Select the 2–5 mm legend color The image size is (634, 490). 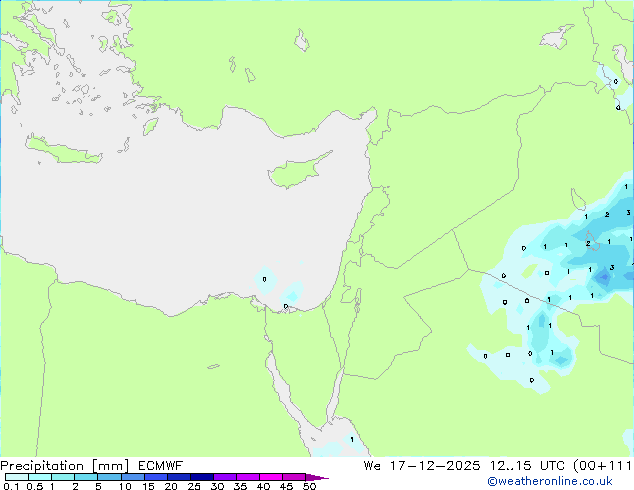pos(86,477)
